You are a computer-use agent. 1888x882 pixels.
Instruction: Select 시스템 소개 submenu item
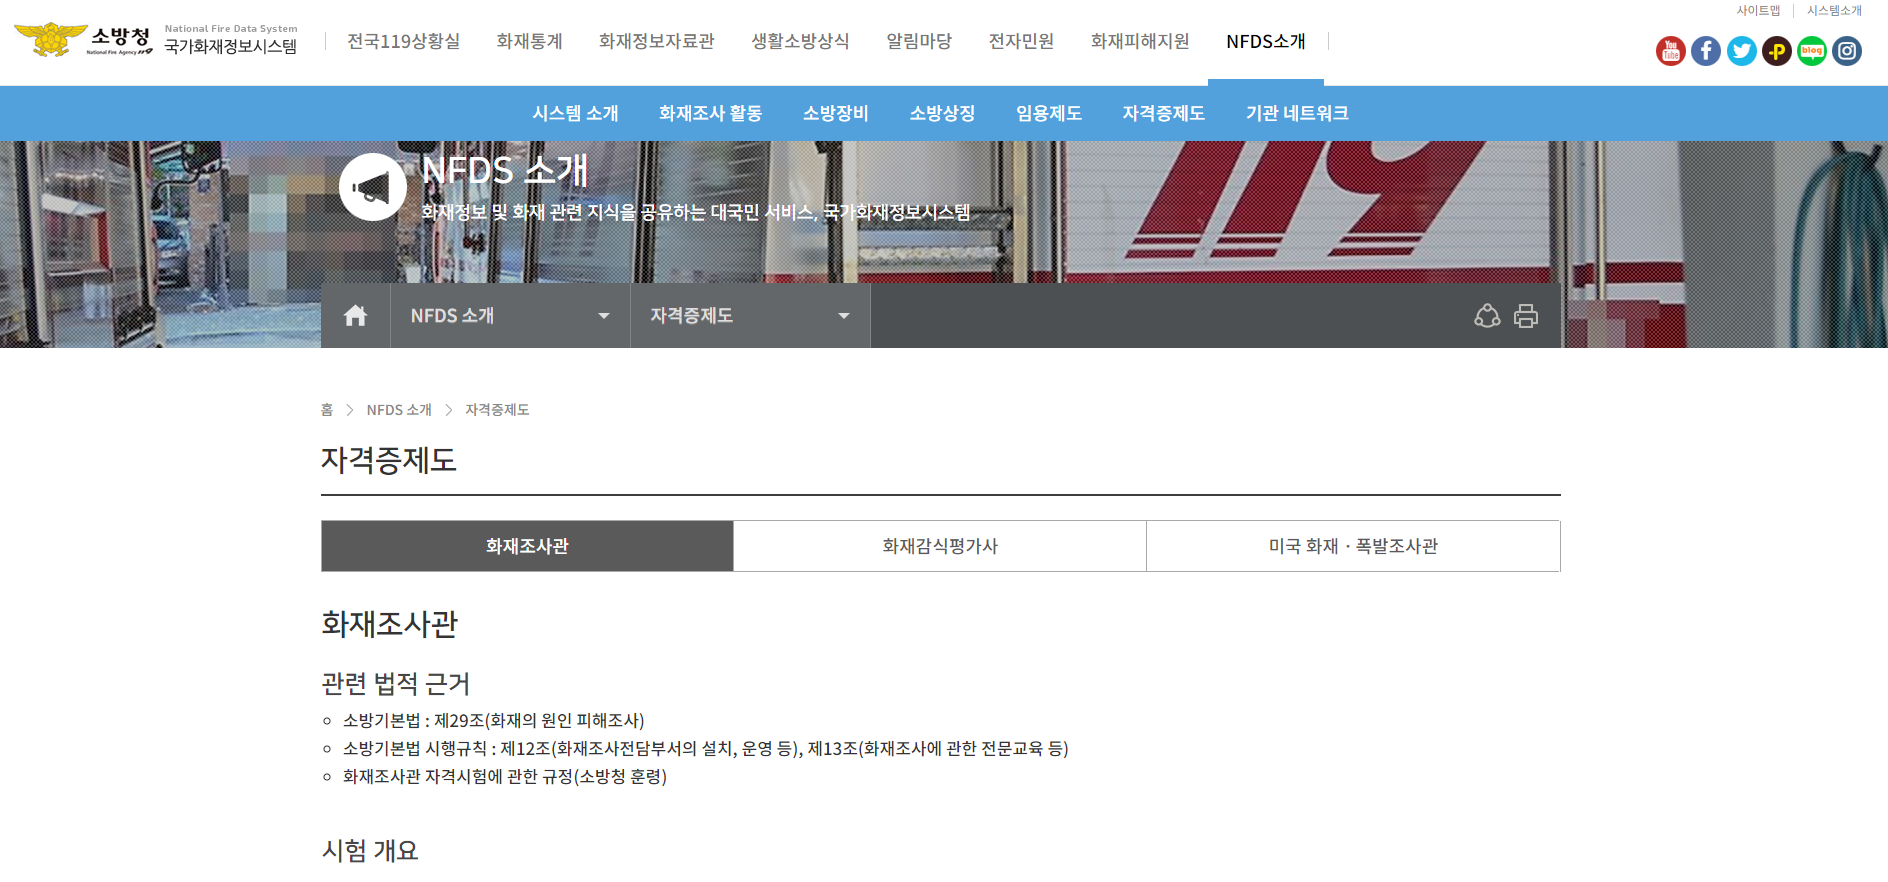pos(575,113)
